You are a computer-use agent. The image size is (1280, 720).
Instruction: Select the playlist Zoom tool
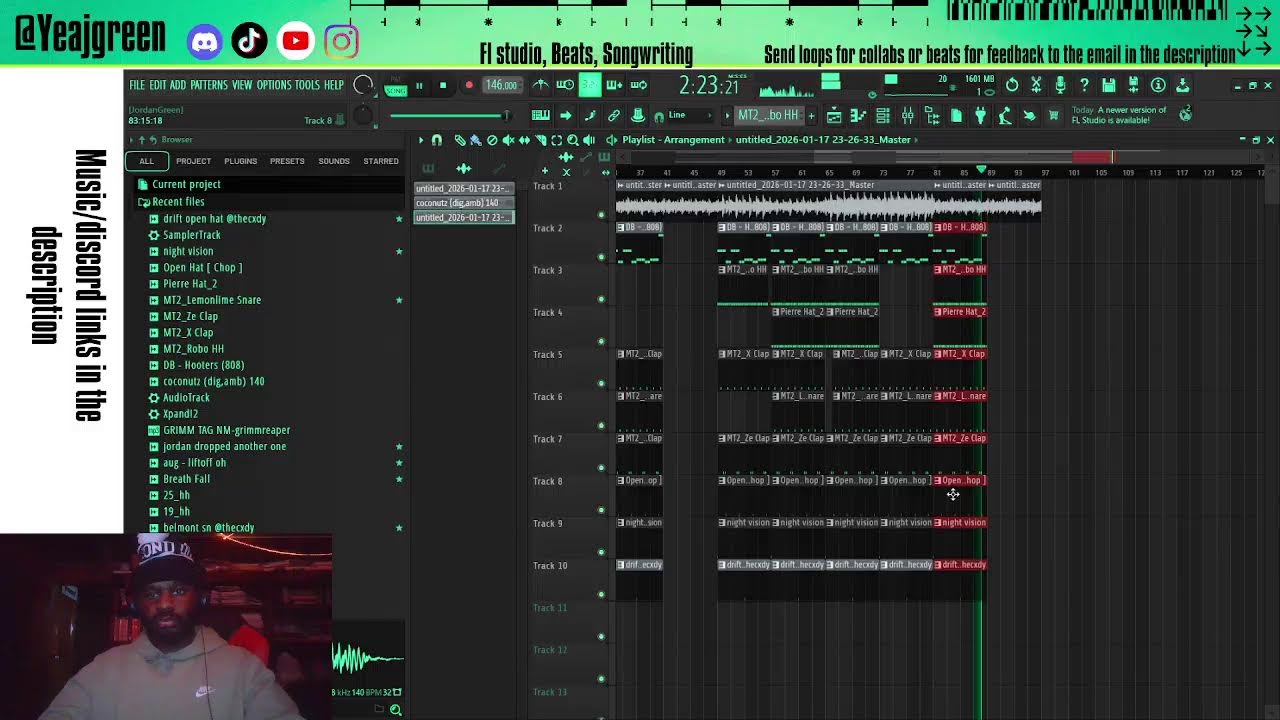pyautogui.click(x=573, y=140)
